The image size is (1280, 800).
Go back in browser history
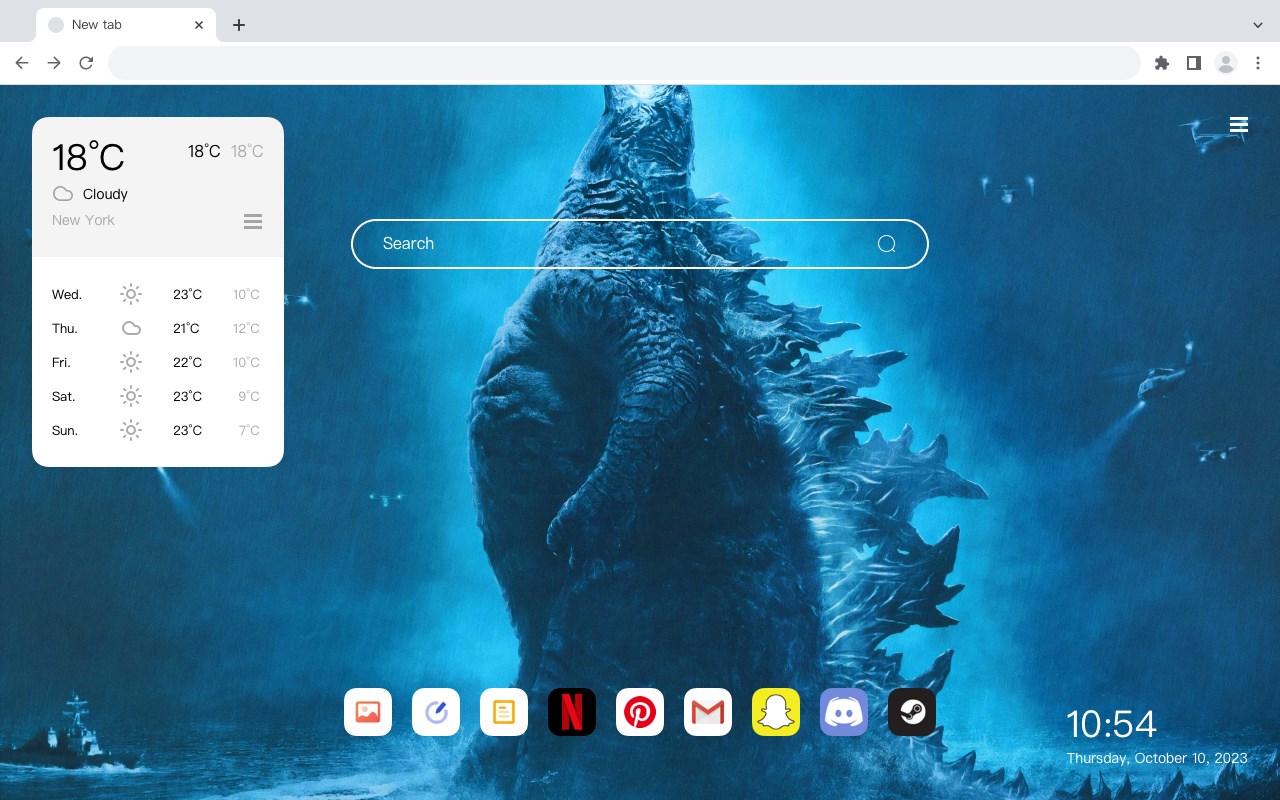[x=22, y=63]
